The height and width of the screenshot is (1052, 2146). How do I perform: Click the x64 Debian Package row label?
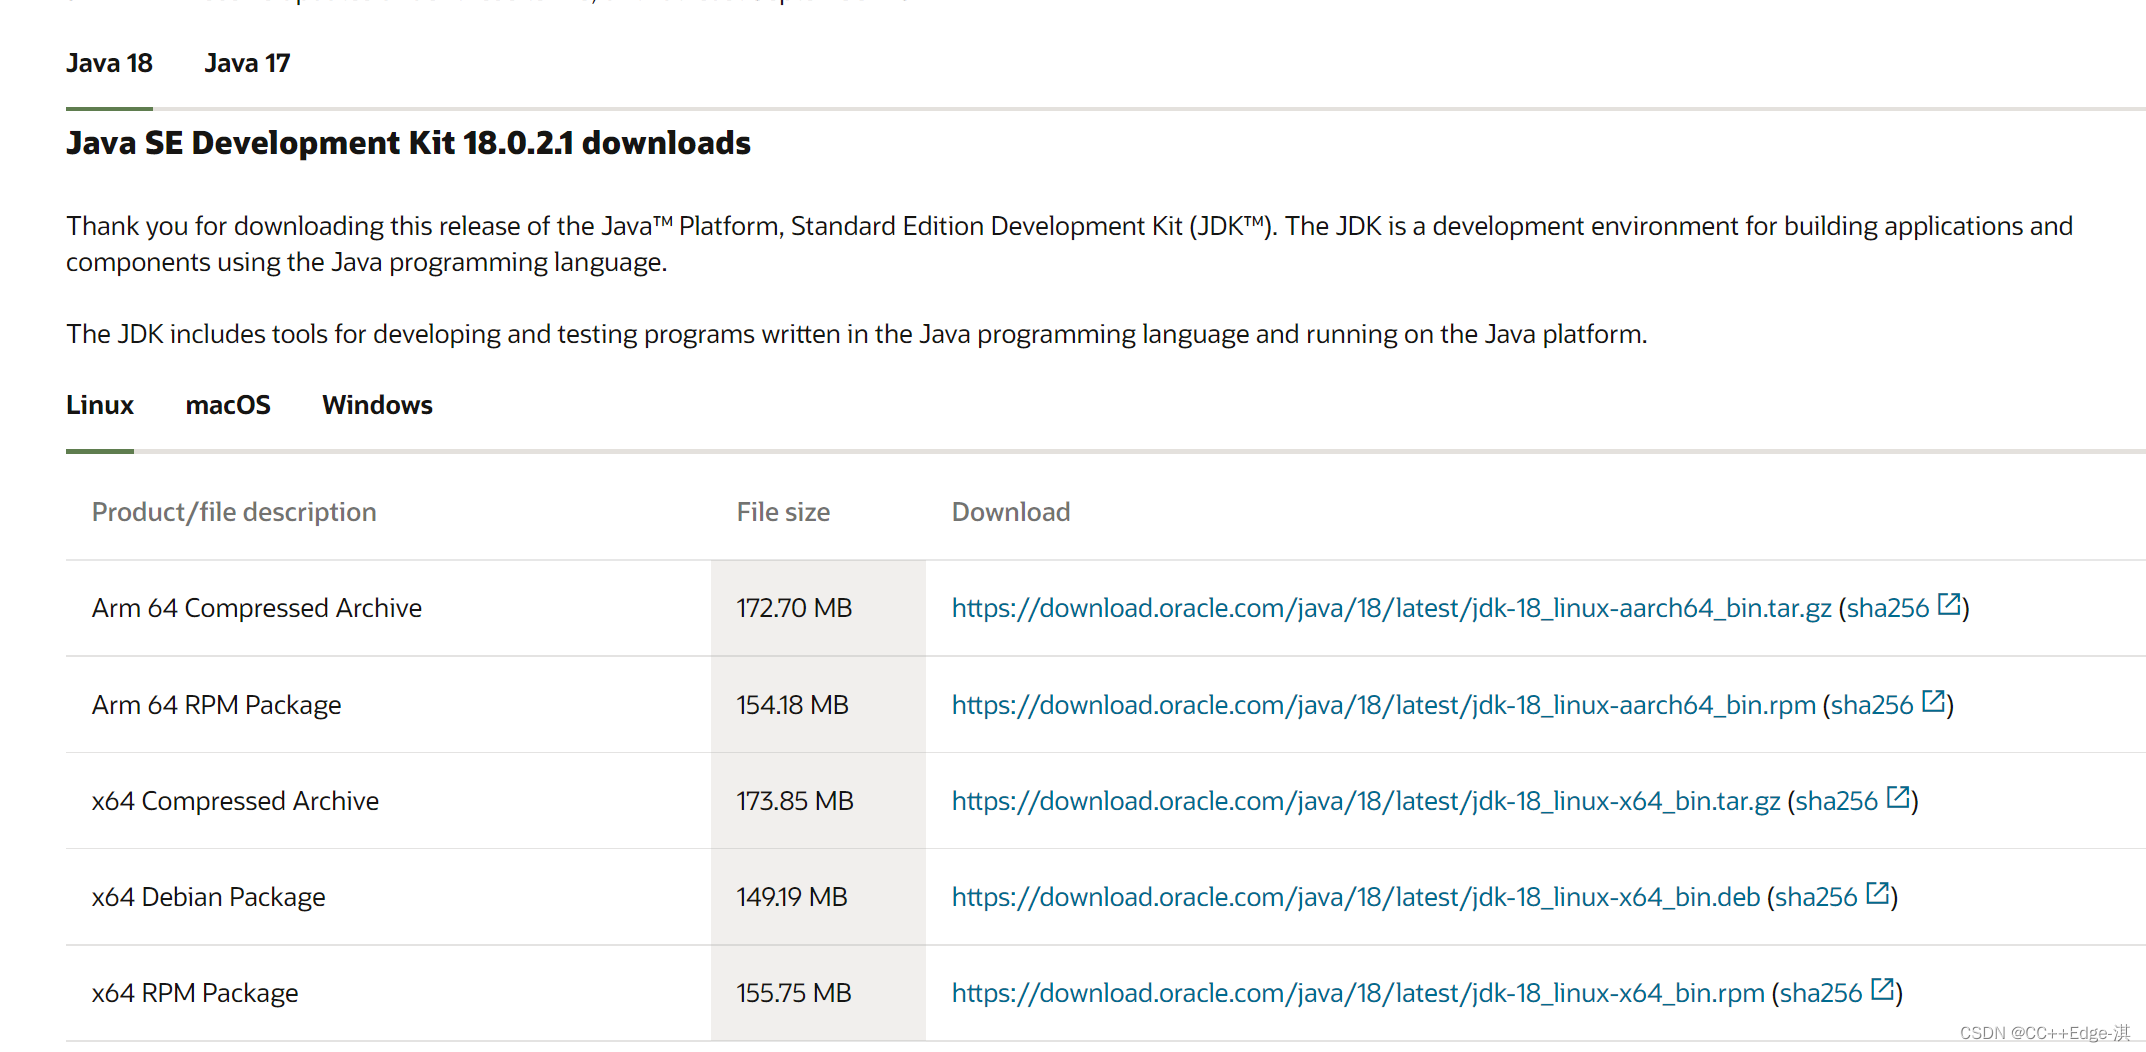tap(209, 897)
